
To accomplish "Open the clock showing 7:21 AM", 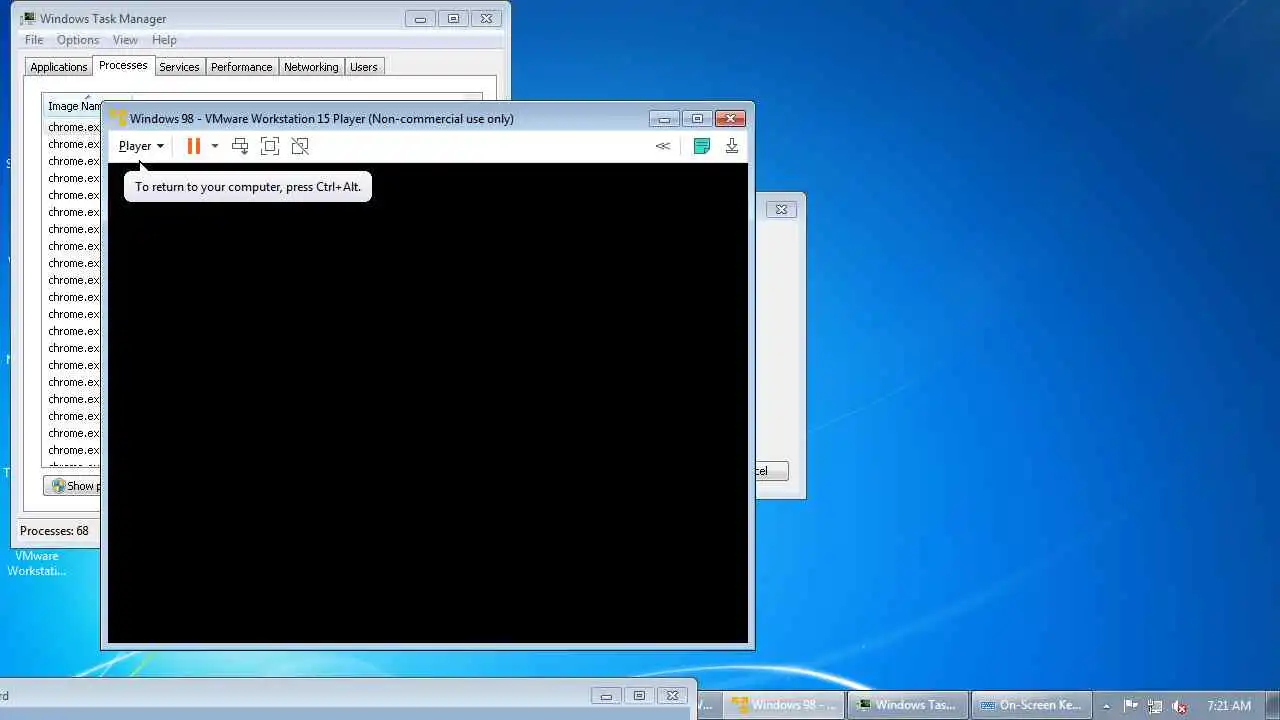I will (1229, 706).
